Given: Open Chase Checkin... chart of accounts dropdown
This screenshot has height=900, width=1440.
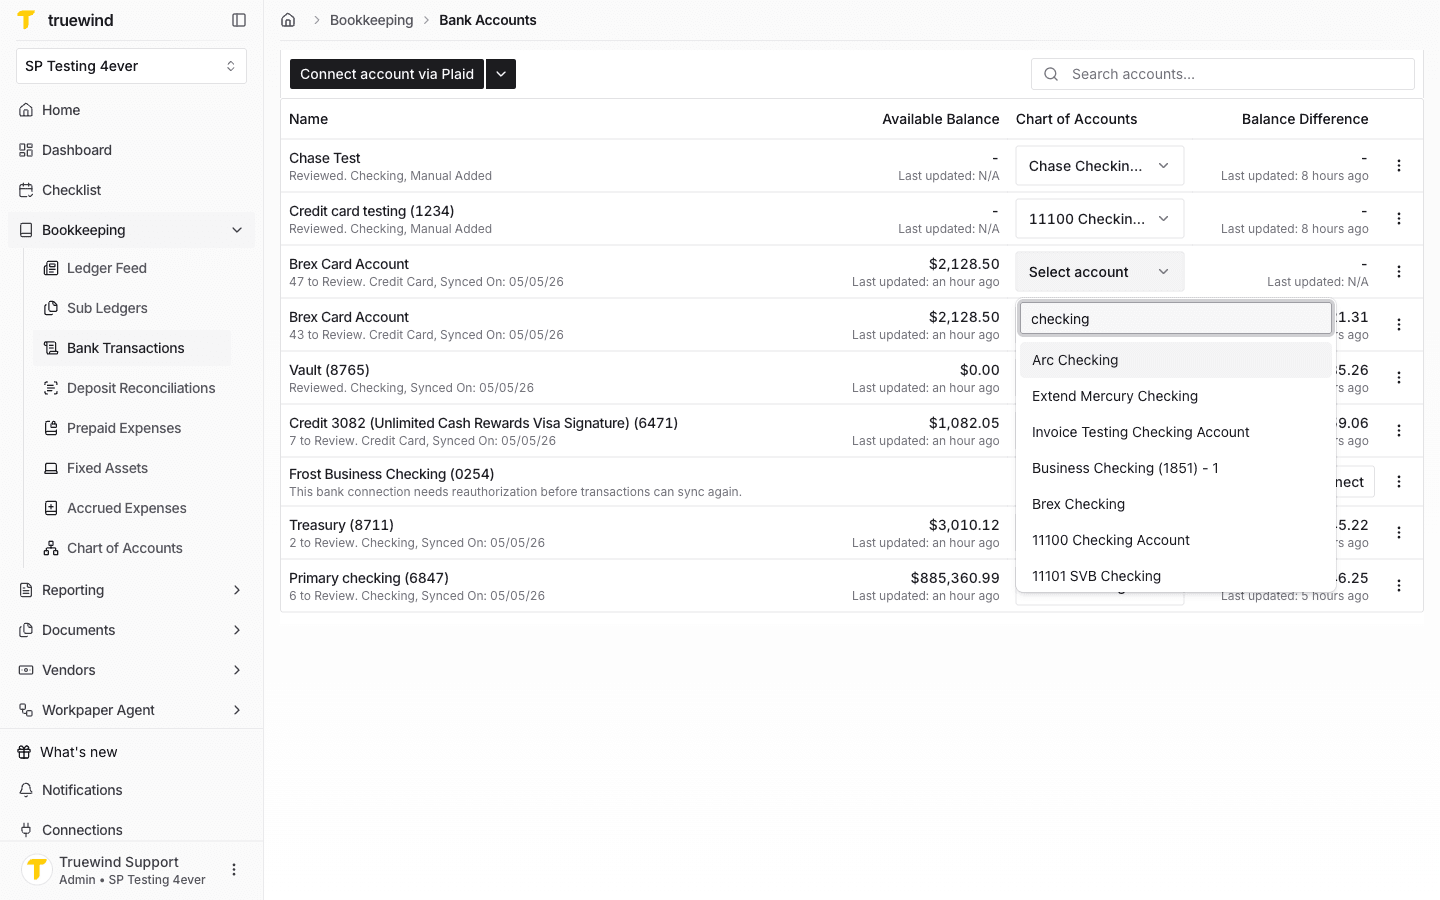Looking at the screenshot, I should click(x=1100, y=166).
